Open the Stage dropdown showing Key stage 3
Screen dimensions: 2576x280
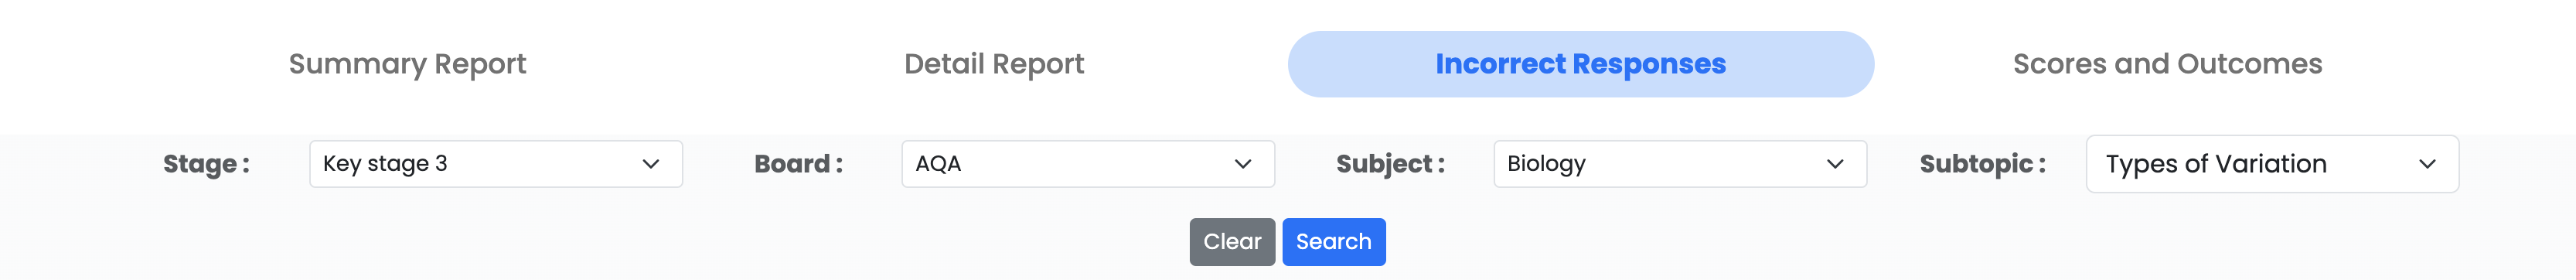pyautogui.click(x=496, y=164)
